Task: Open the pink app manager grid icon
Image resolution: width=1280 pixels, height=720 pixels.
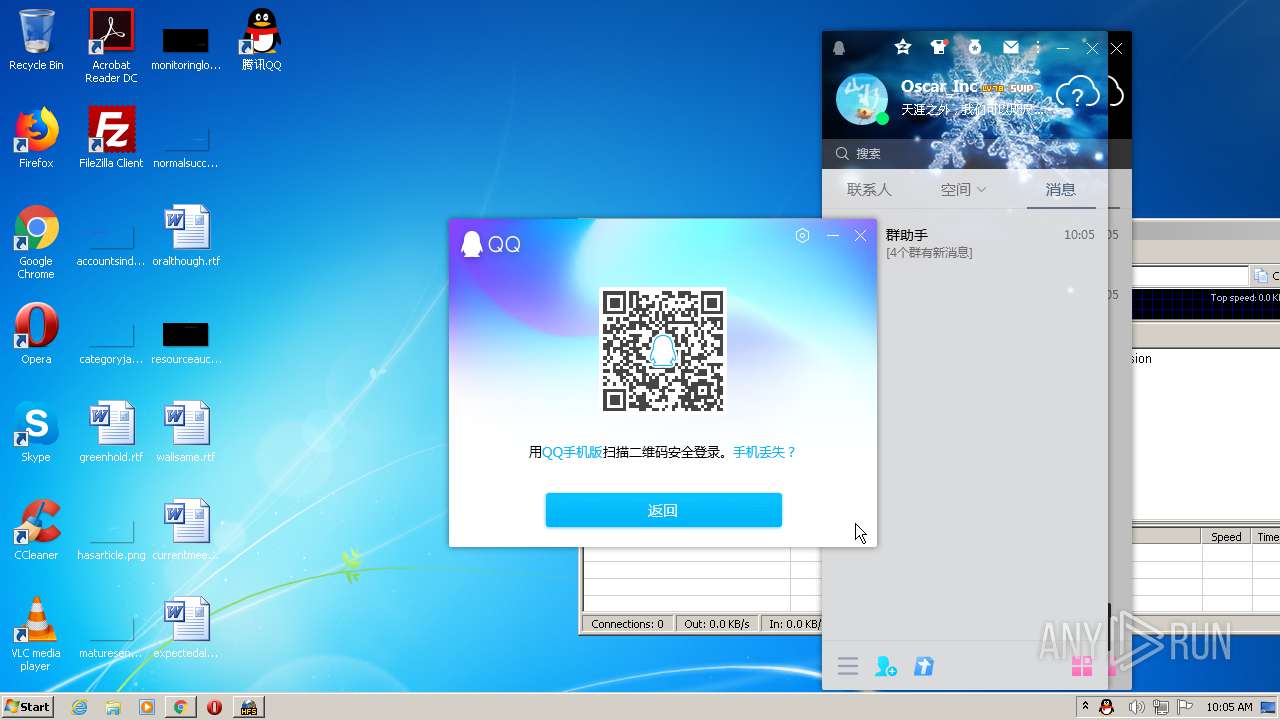Action: 1081,666
